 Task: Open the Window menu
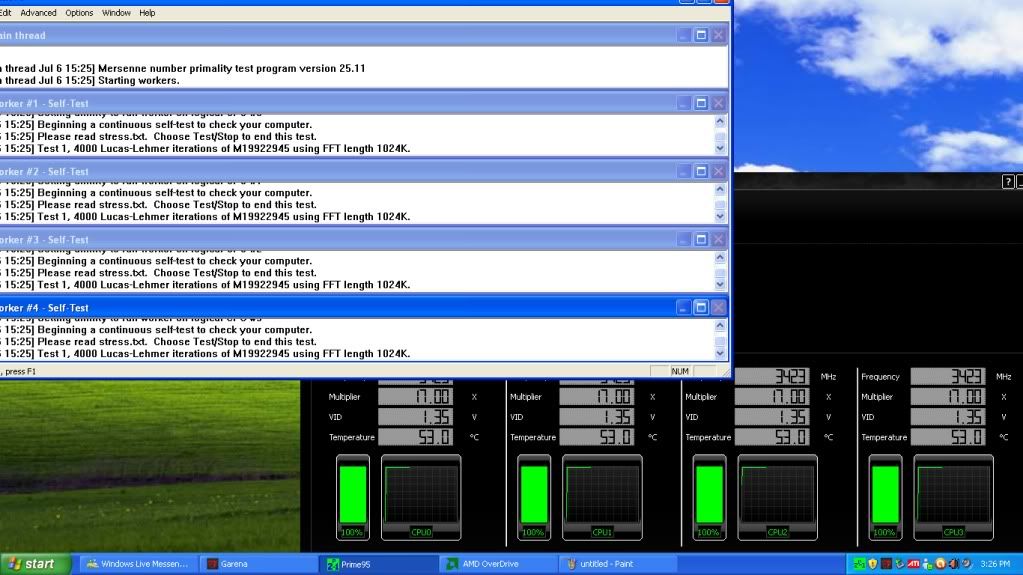[x=116, y=13]
